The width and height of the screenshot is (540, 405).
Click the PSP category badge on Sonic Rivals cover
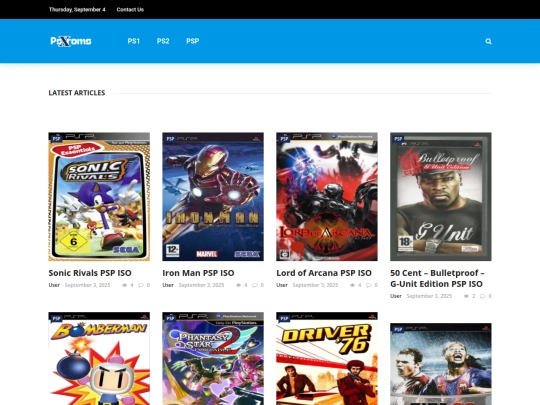point(56,139)
